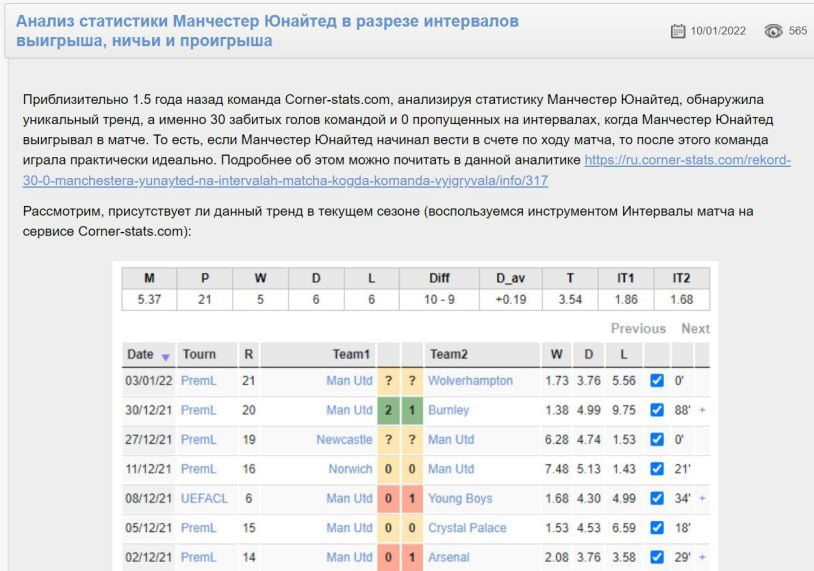Open Man Utd link in Burnley row
The image size is (814, 571).
point(349,410)
